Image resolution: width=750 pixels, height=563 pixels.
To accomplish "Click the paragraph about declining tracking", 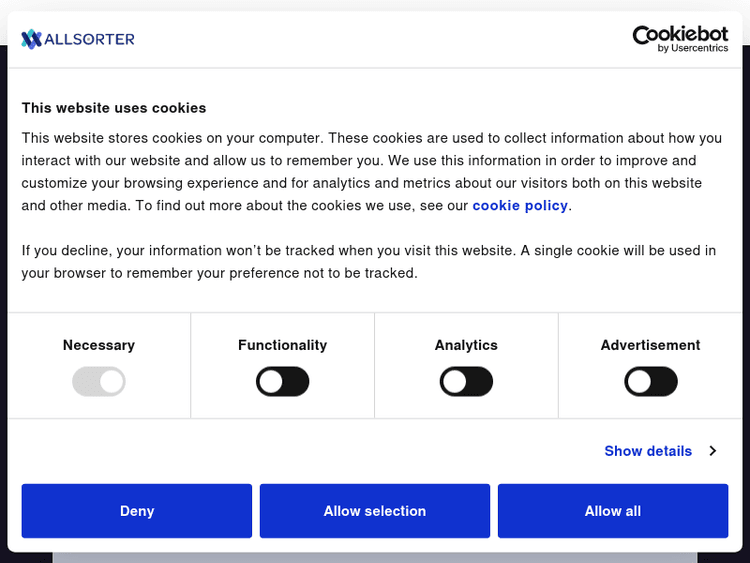I will [x=369, y=261].
